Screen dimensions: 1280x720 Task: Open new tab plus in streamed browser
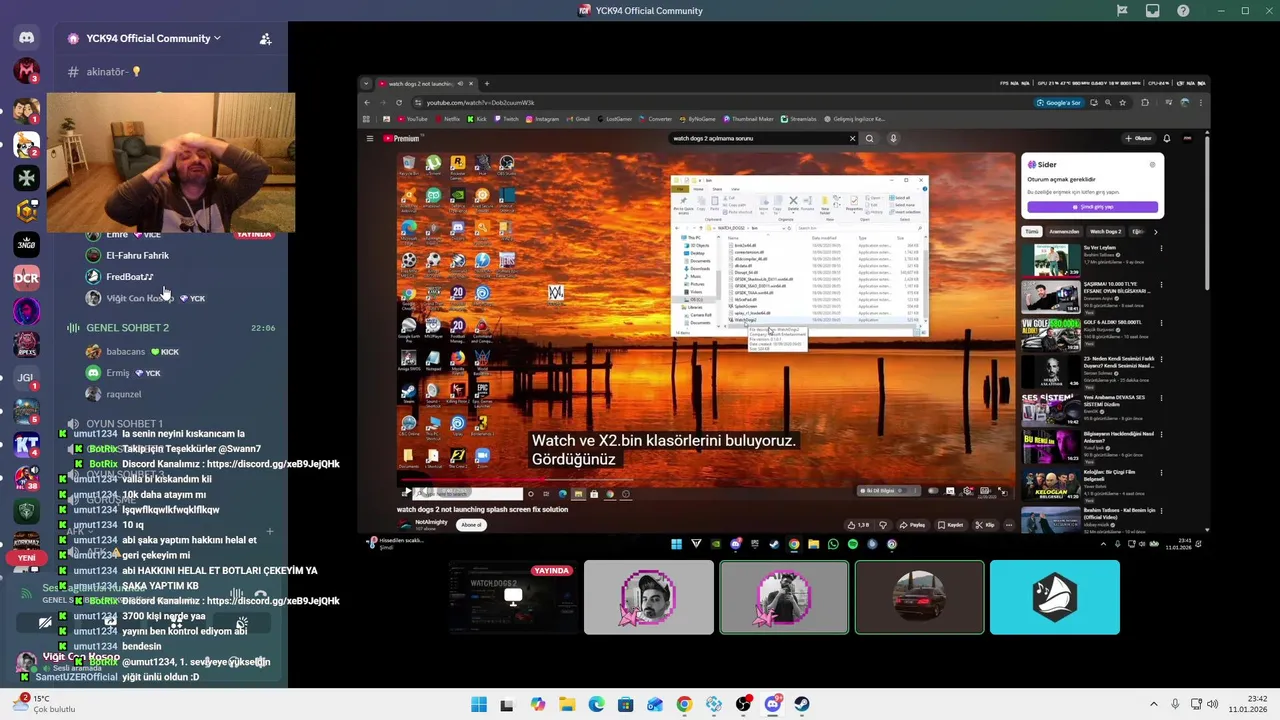[x=487, y=84]
